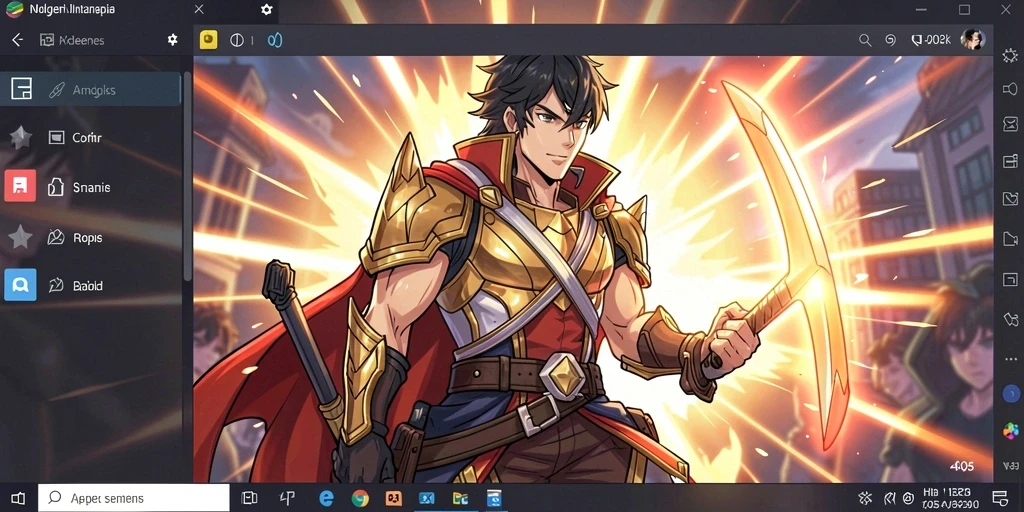Click the taskbar search input field
This screenshot has width=1024, height=512.
(x=134, y=498)
